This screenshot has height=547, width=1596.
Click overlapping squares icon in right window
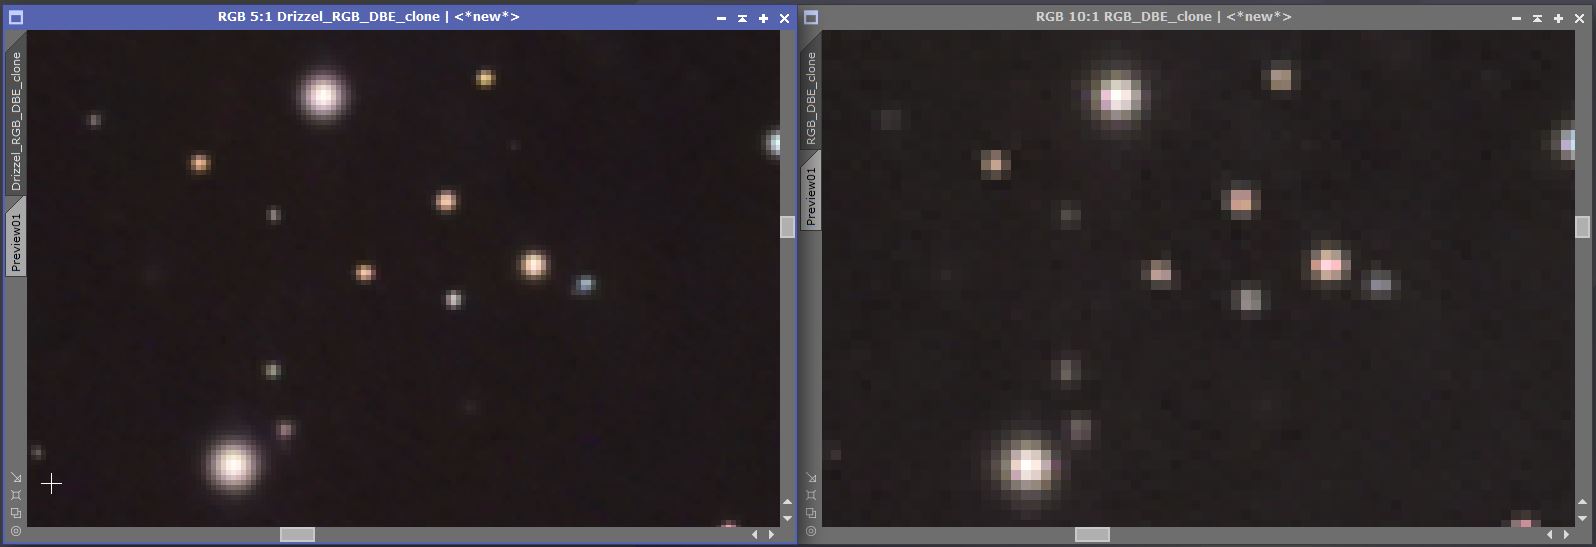(x=811, y=513)
